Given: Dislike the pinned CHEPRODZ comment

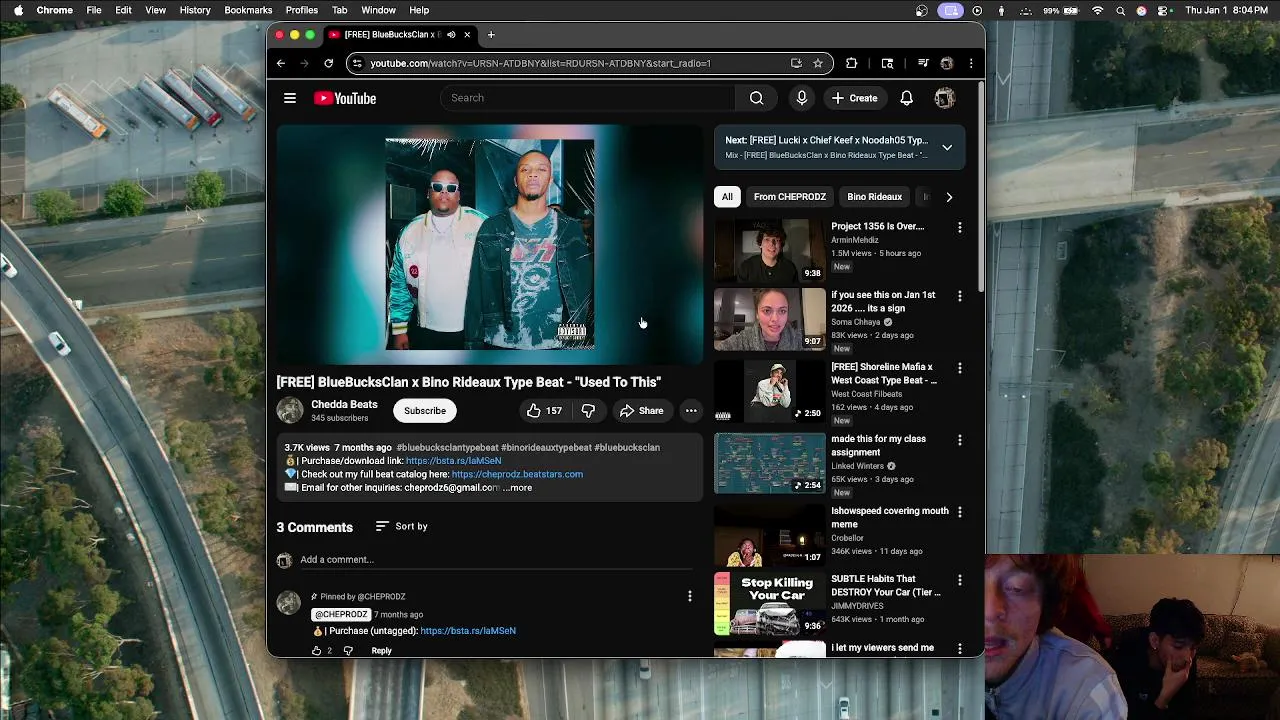Looking at the screenshot, I should 348,651.
